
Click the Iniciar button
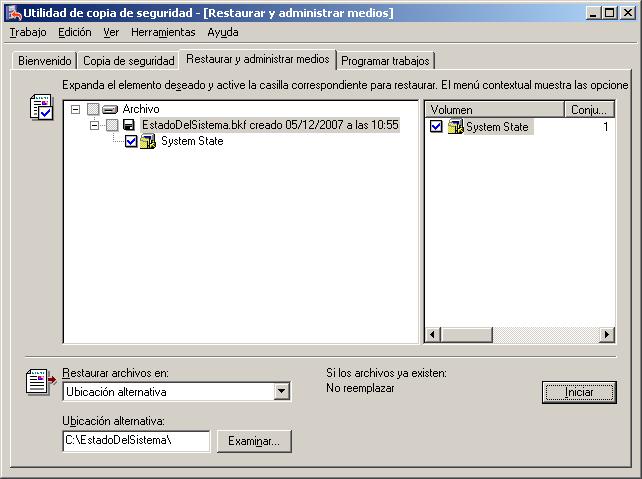click(579, 392)
